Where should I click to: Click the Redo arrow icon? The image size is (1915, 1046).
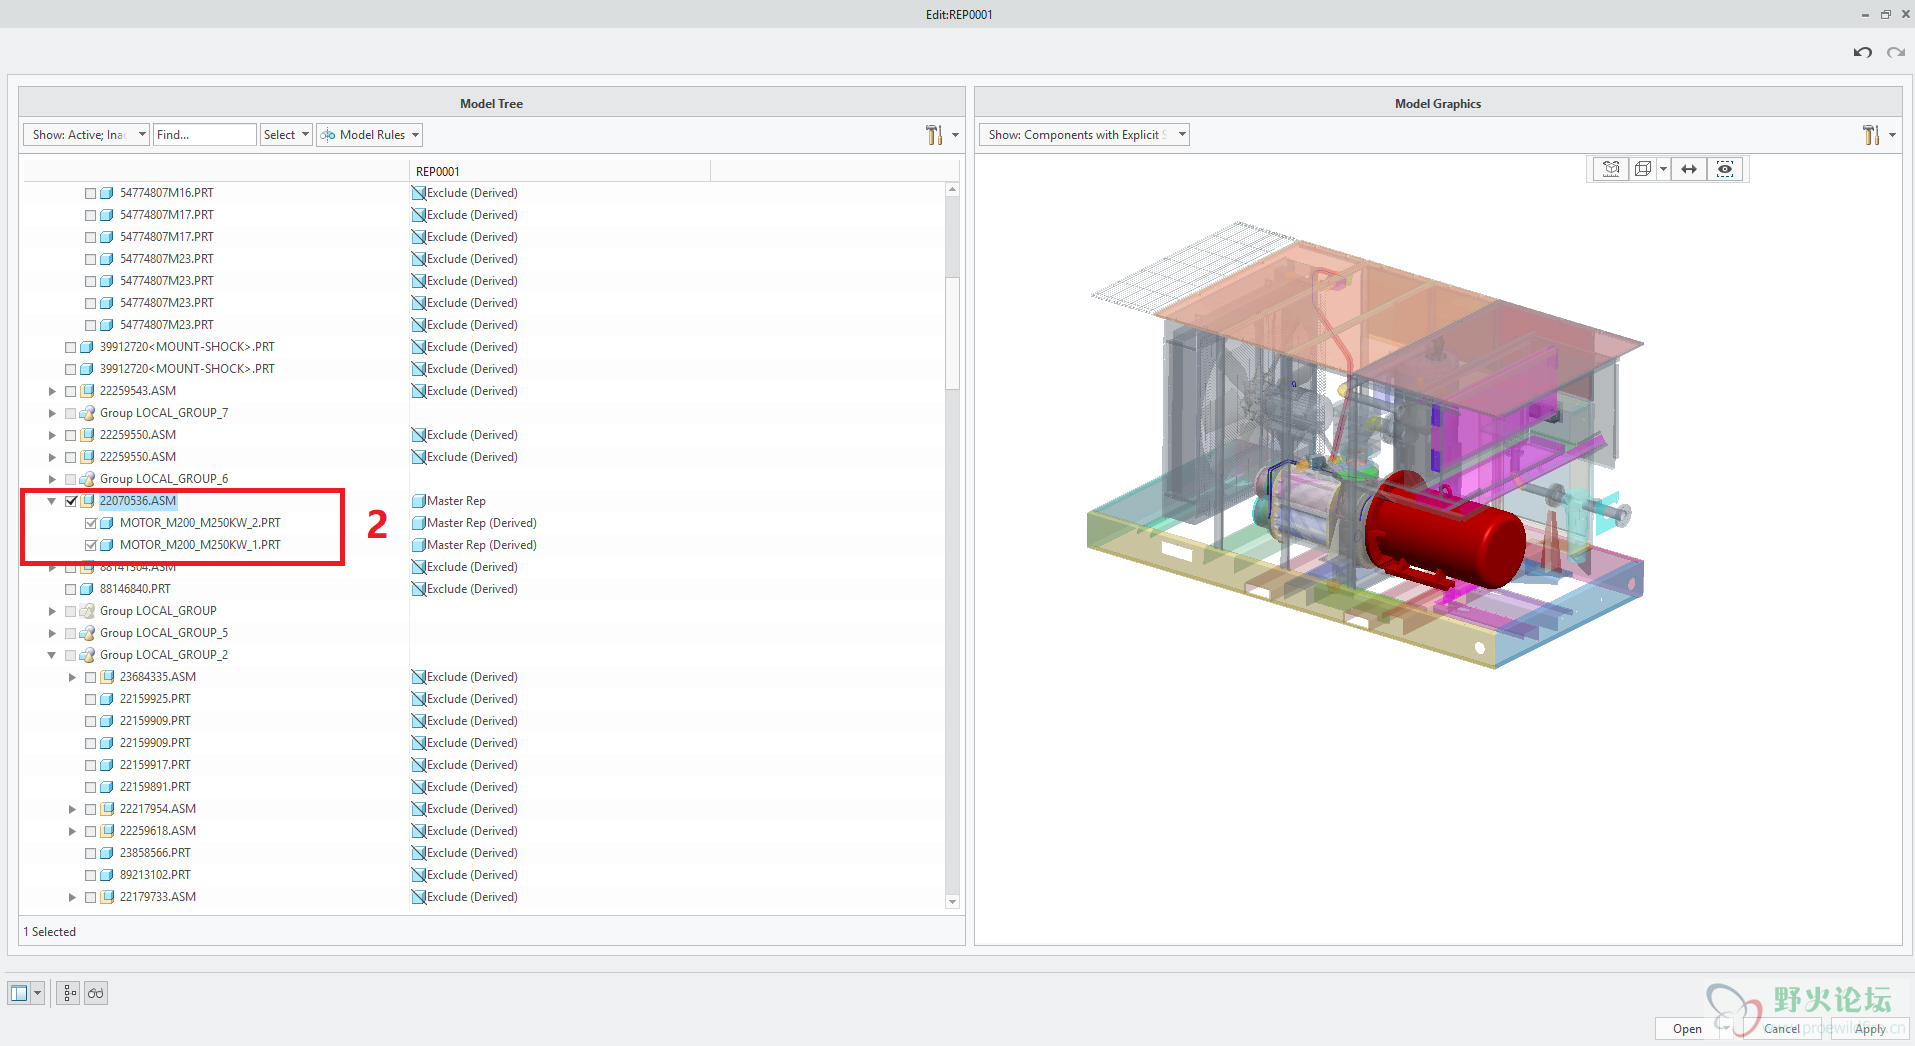(1895, 52)
